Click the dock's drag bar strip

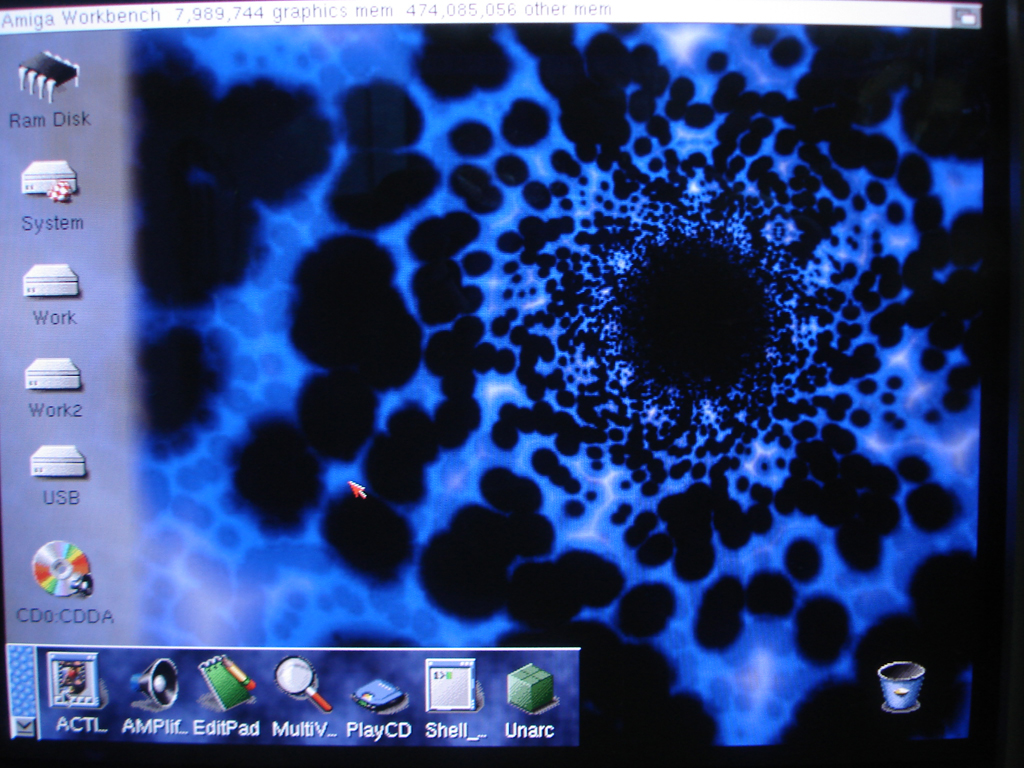pyautogui.click(x=23, y=681)
